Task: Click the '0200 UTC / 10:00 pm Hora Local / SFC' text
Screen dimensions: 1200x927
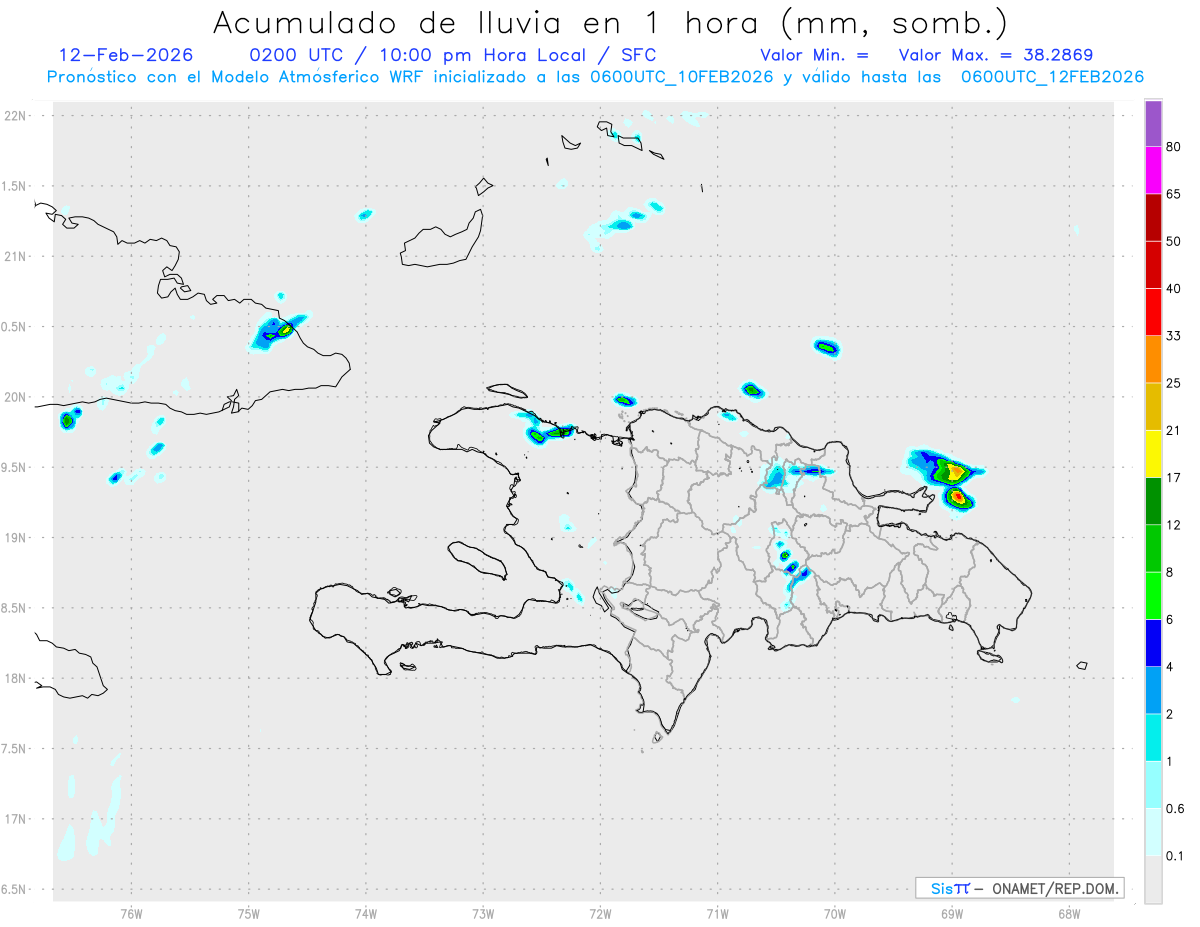Action: [x=452, y=55]
